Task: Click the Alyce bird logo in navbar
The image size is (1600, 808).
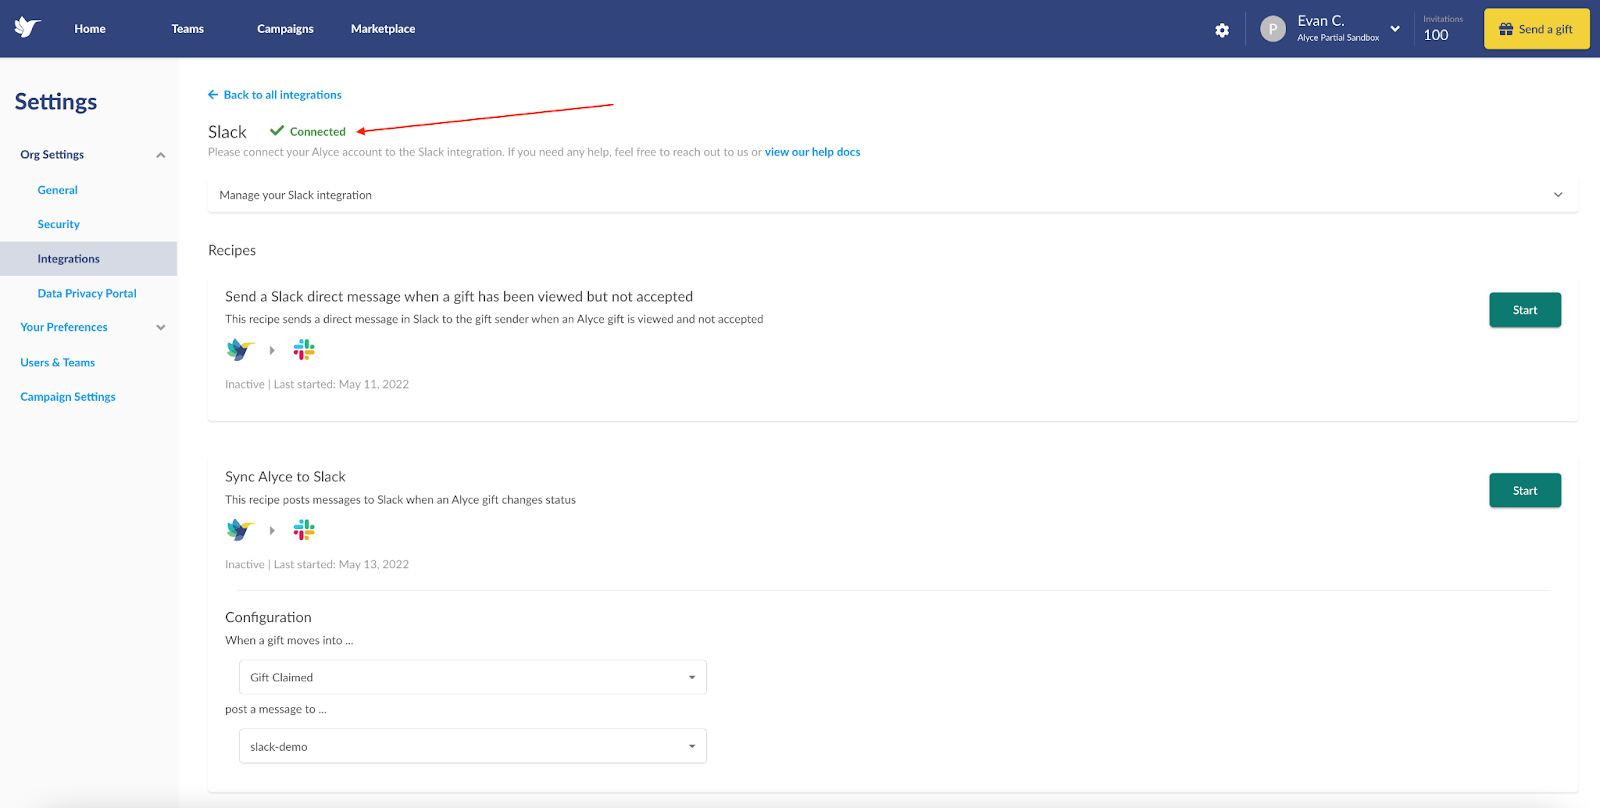Action: 28,28
